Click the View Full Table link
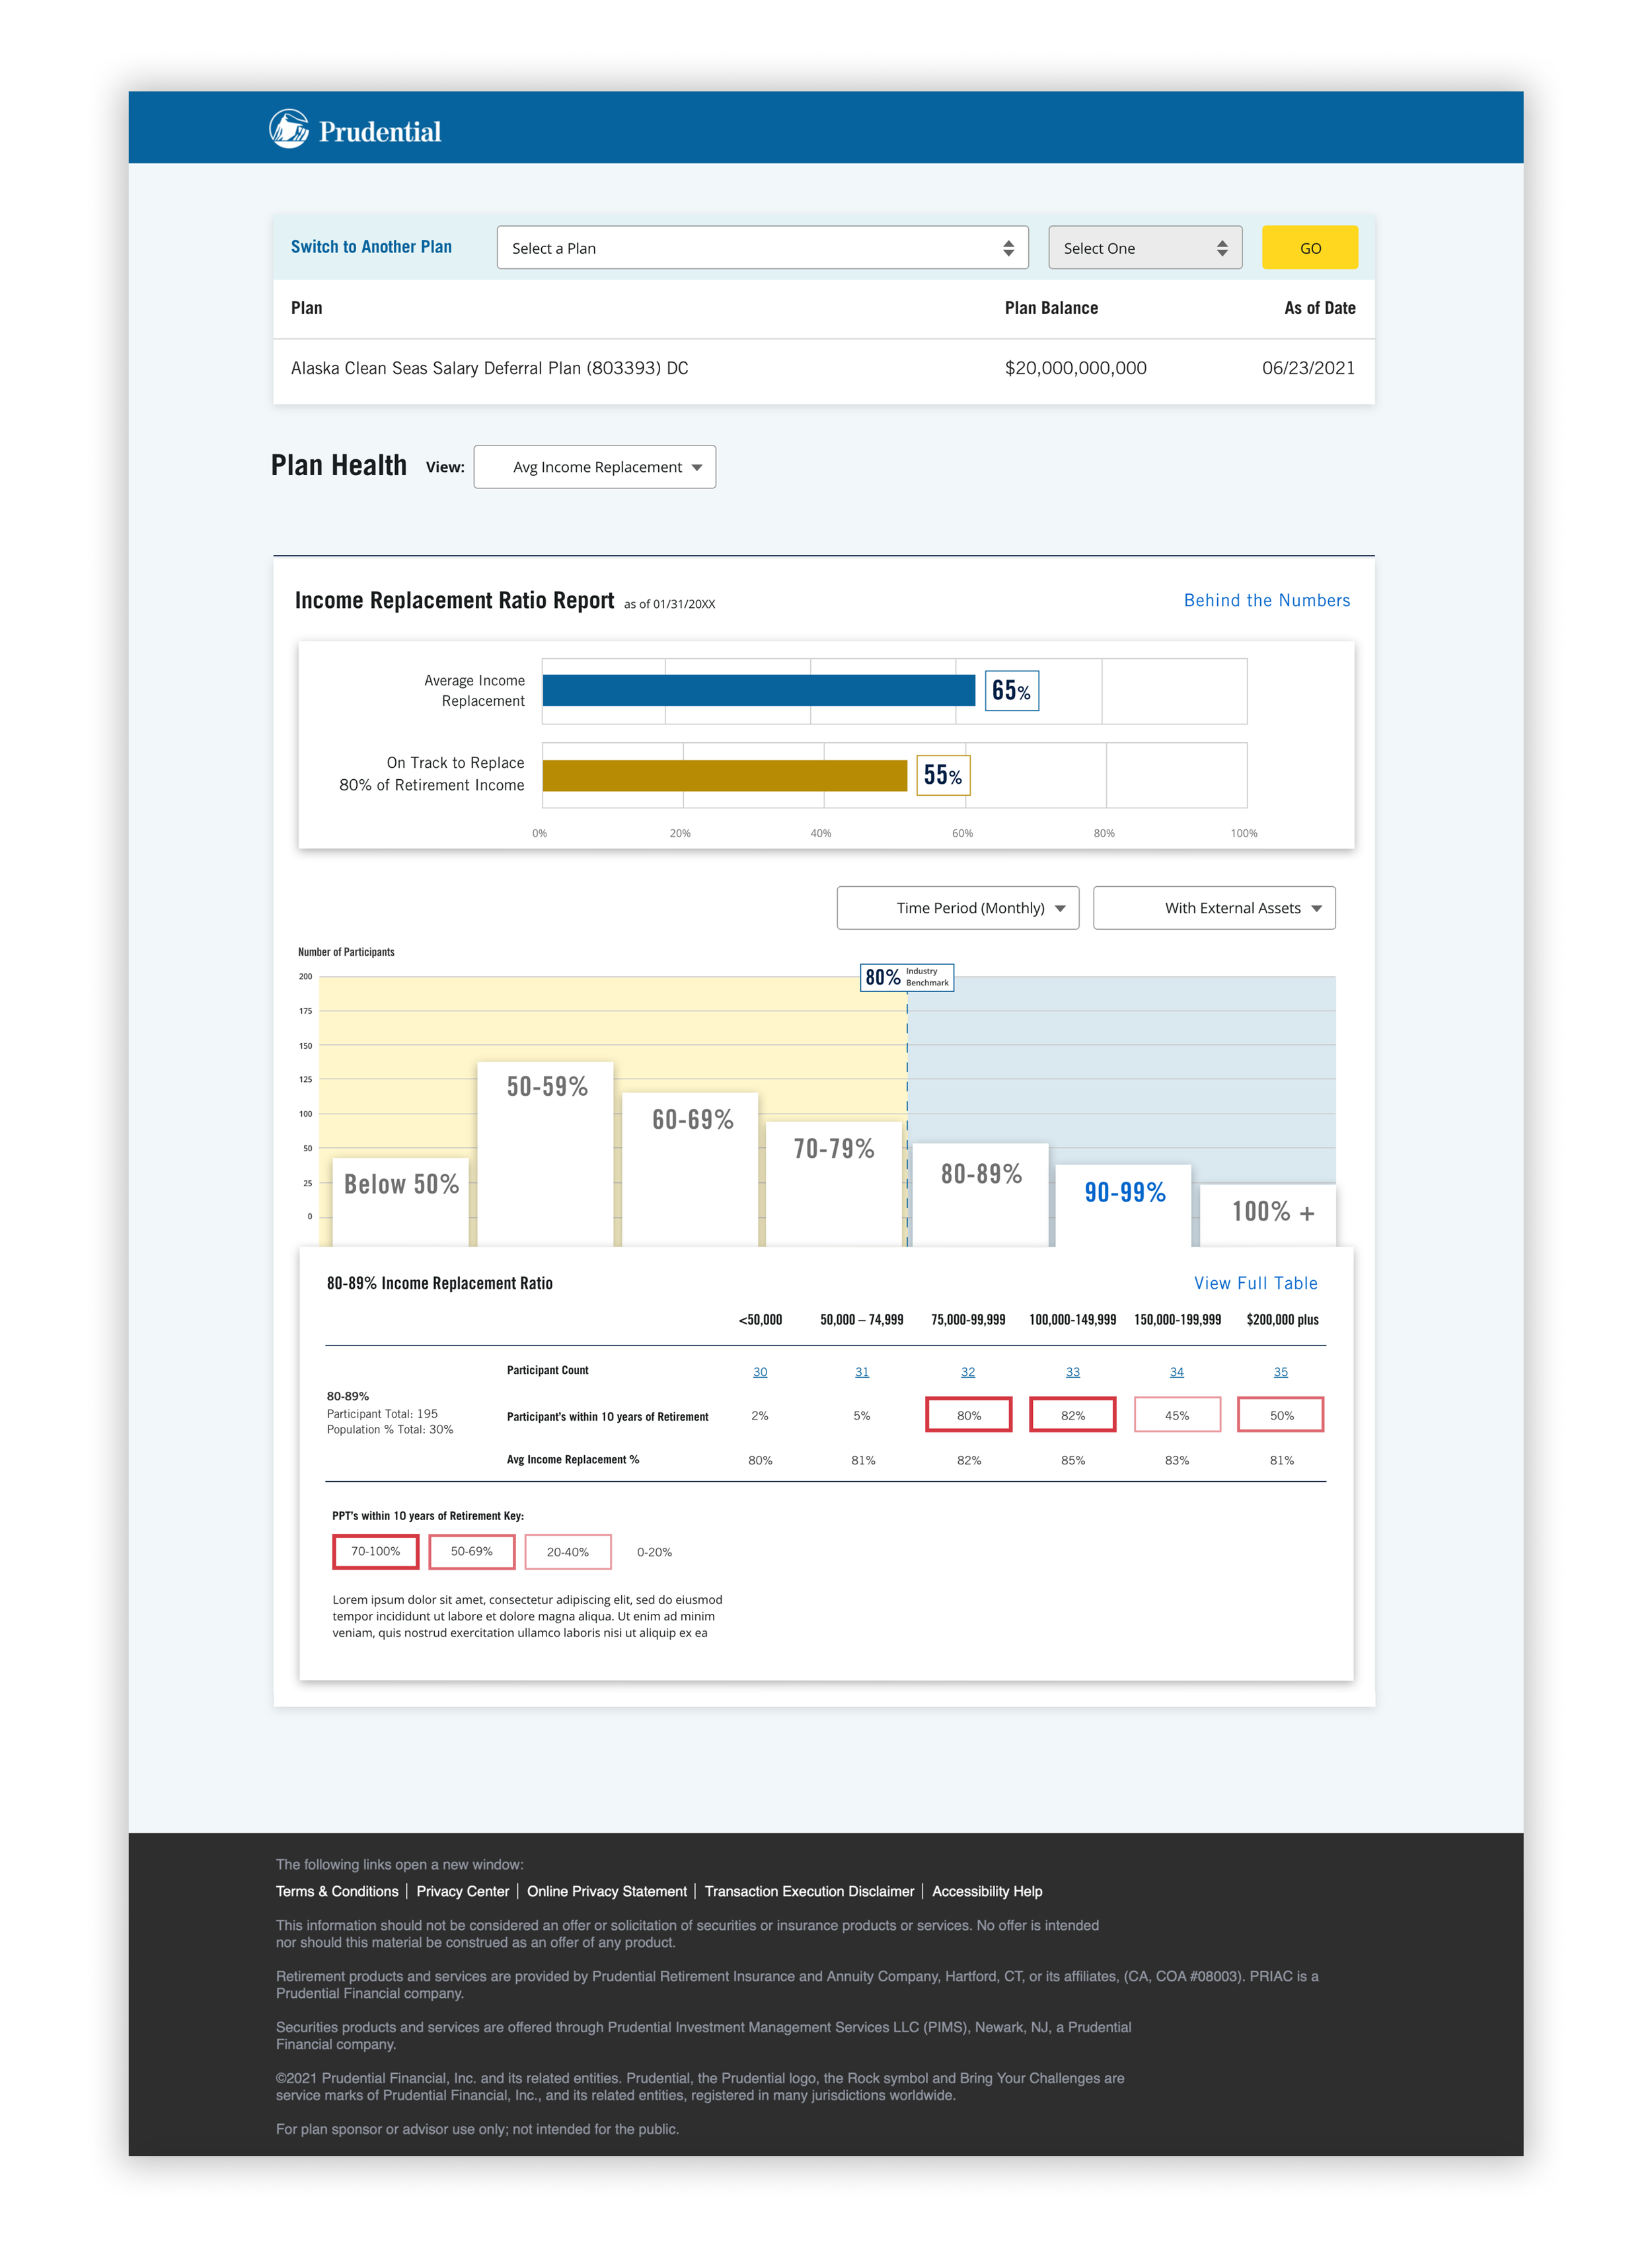This screenshot has height=2247, width=1652. (x=1255, y=1283)
